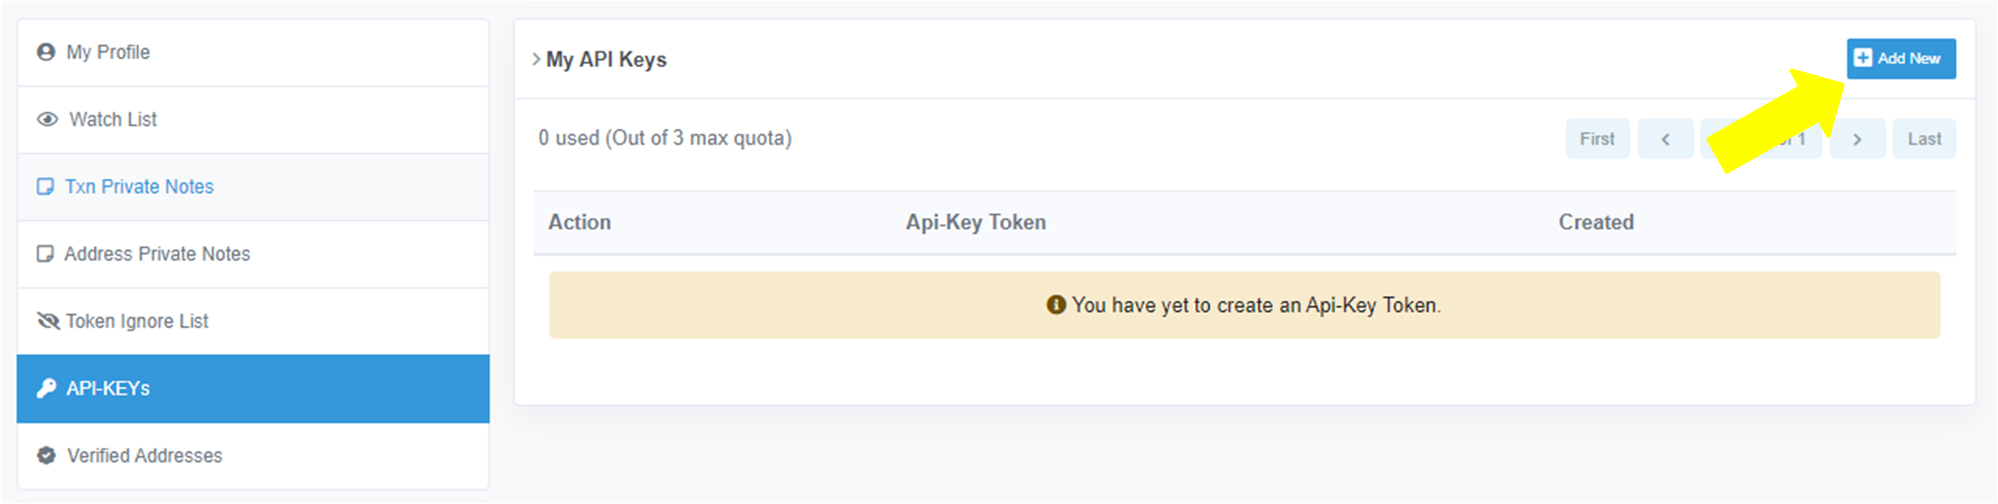Click the Address Private Notes note icon

[45, 254]
